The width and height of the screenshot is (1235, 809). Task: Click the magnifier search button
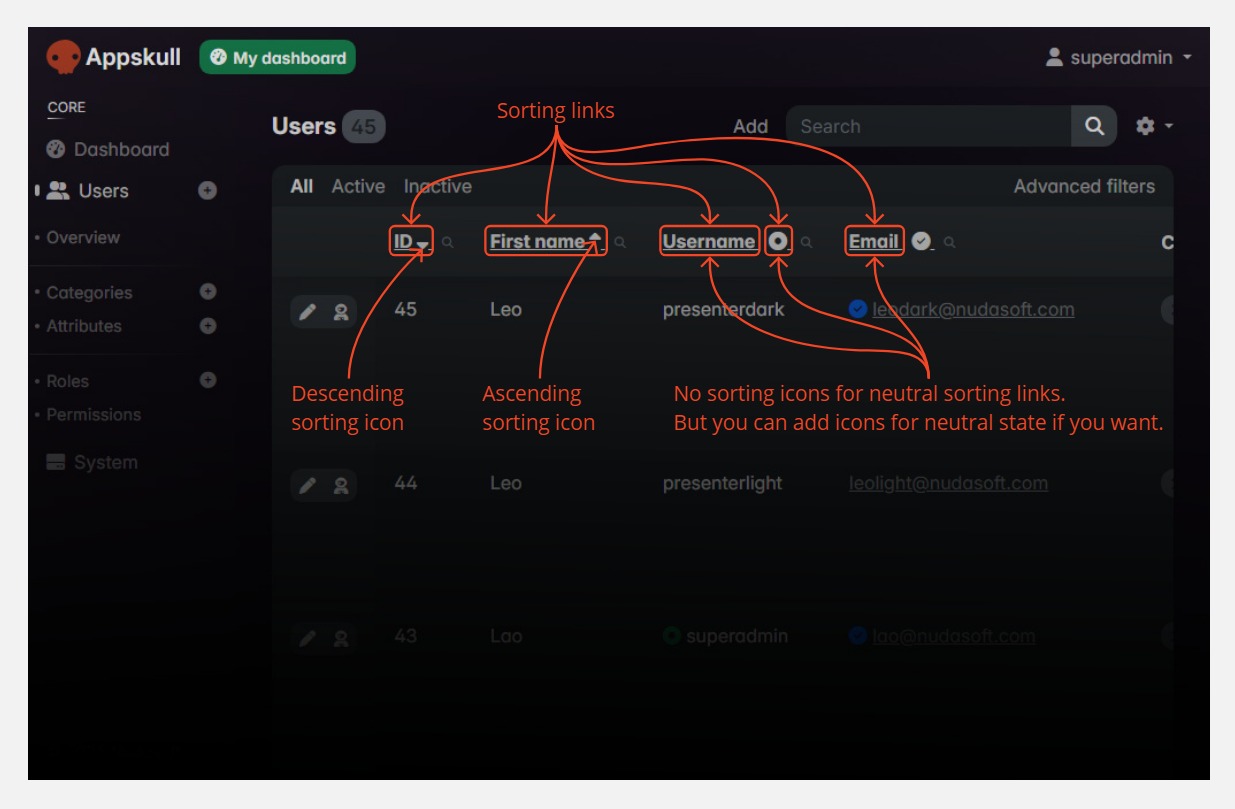click(x=1094, y=126)
